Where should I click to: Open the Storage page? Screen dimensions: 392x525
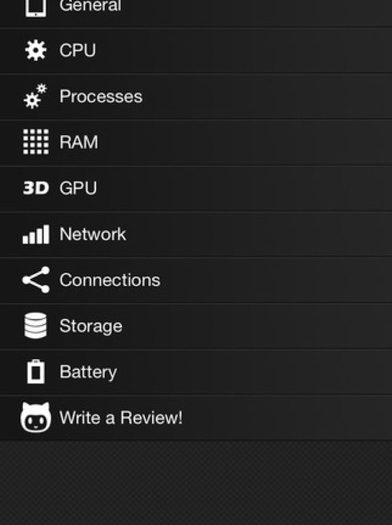point(196,326)
